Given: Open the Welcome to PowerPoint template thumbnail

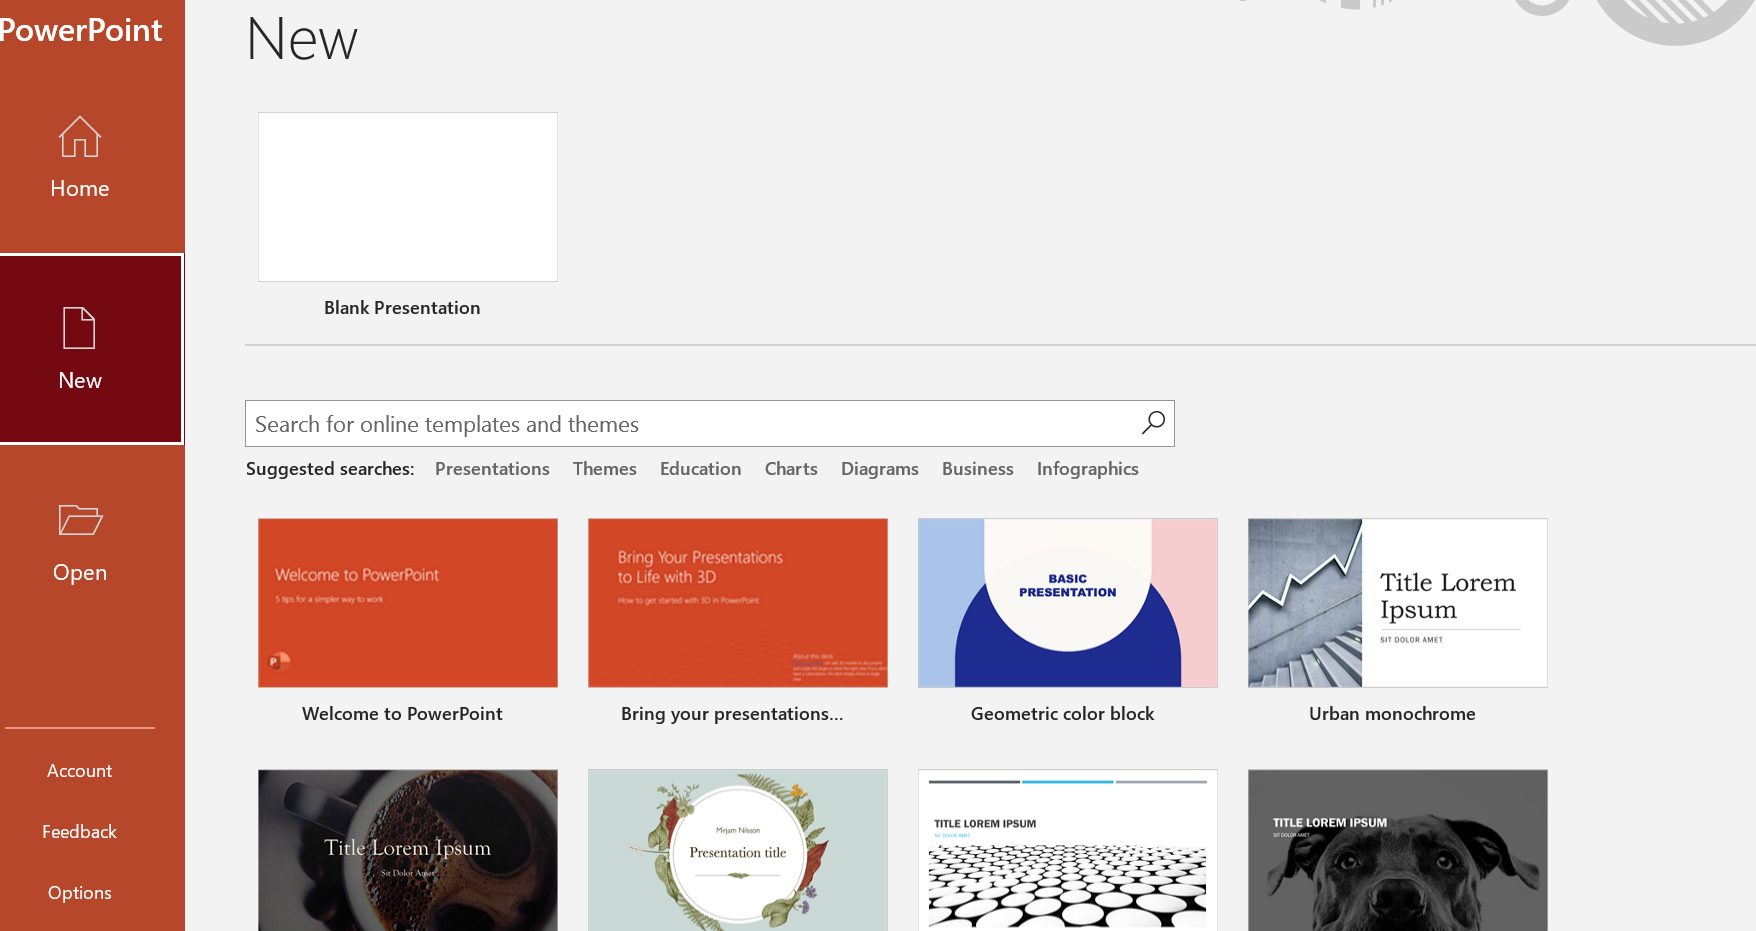Looking at the screenshot, I should tap(408, 603).
